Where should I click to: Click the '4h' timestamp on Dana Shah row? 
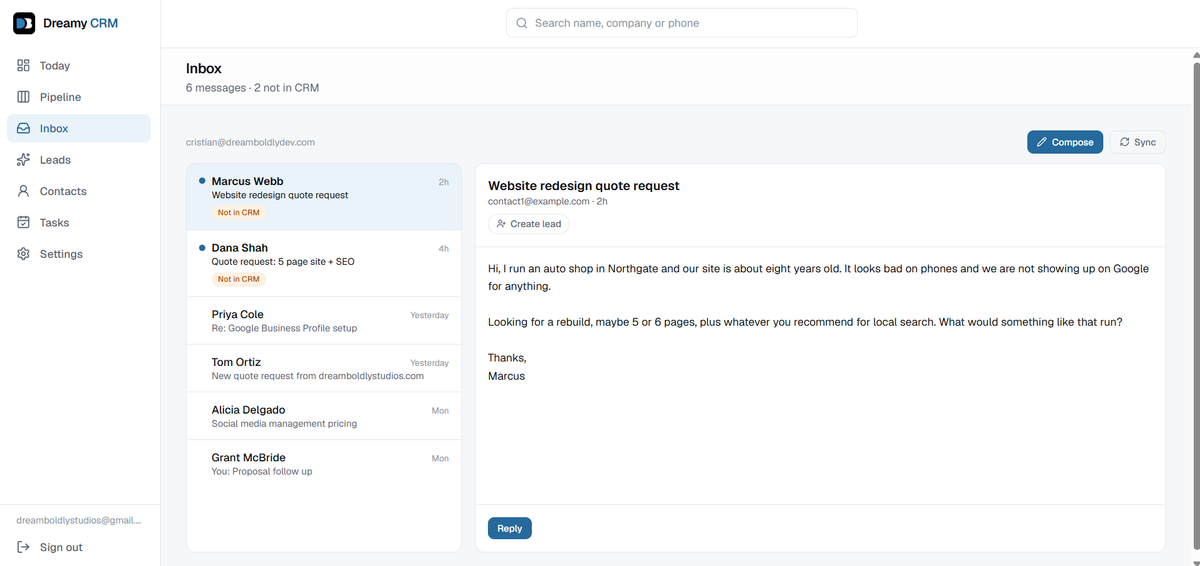click(x=443, y=248)
